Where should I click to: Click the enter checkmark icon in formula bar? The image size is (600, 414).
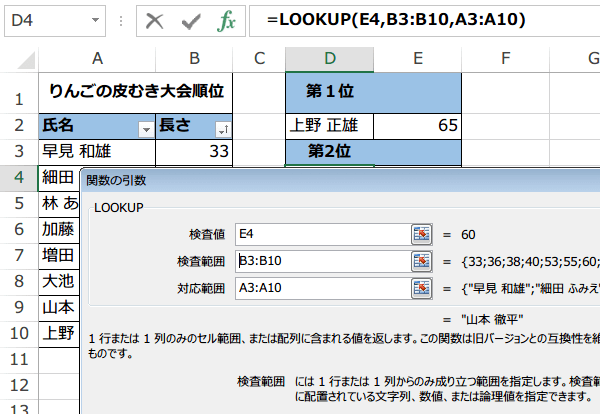[x=191, y=21]
